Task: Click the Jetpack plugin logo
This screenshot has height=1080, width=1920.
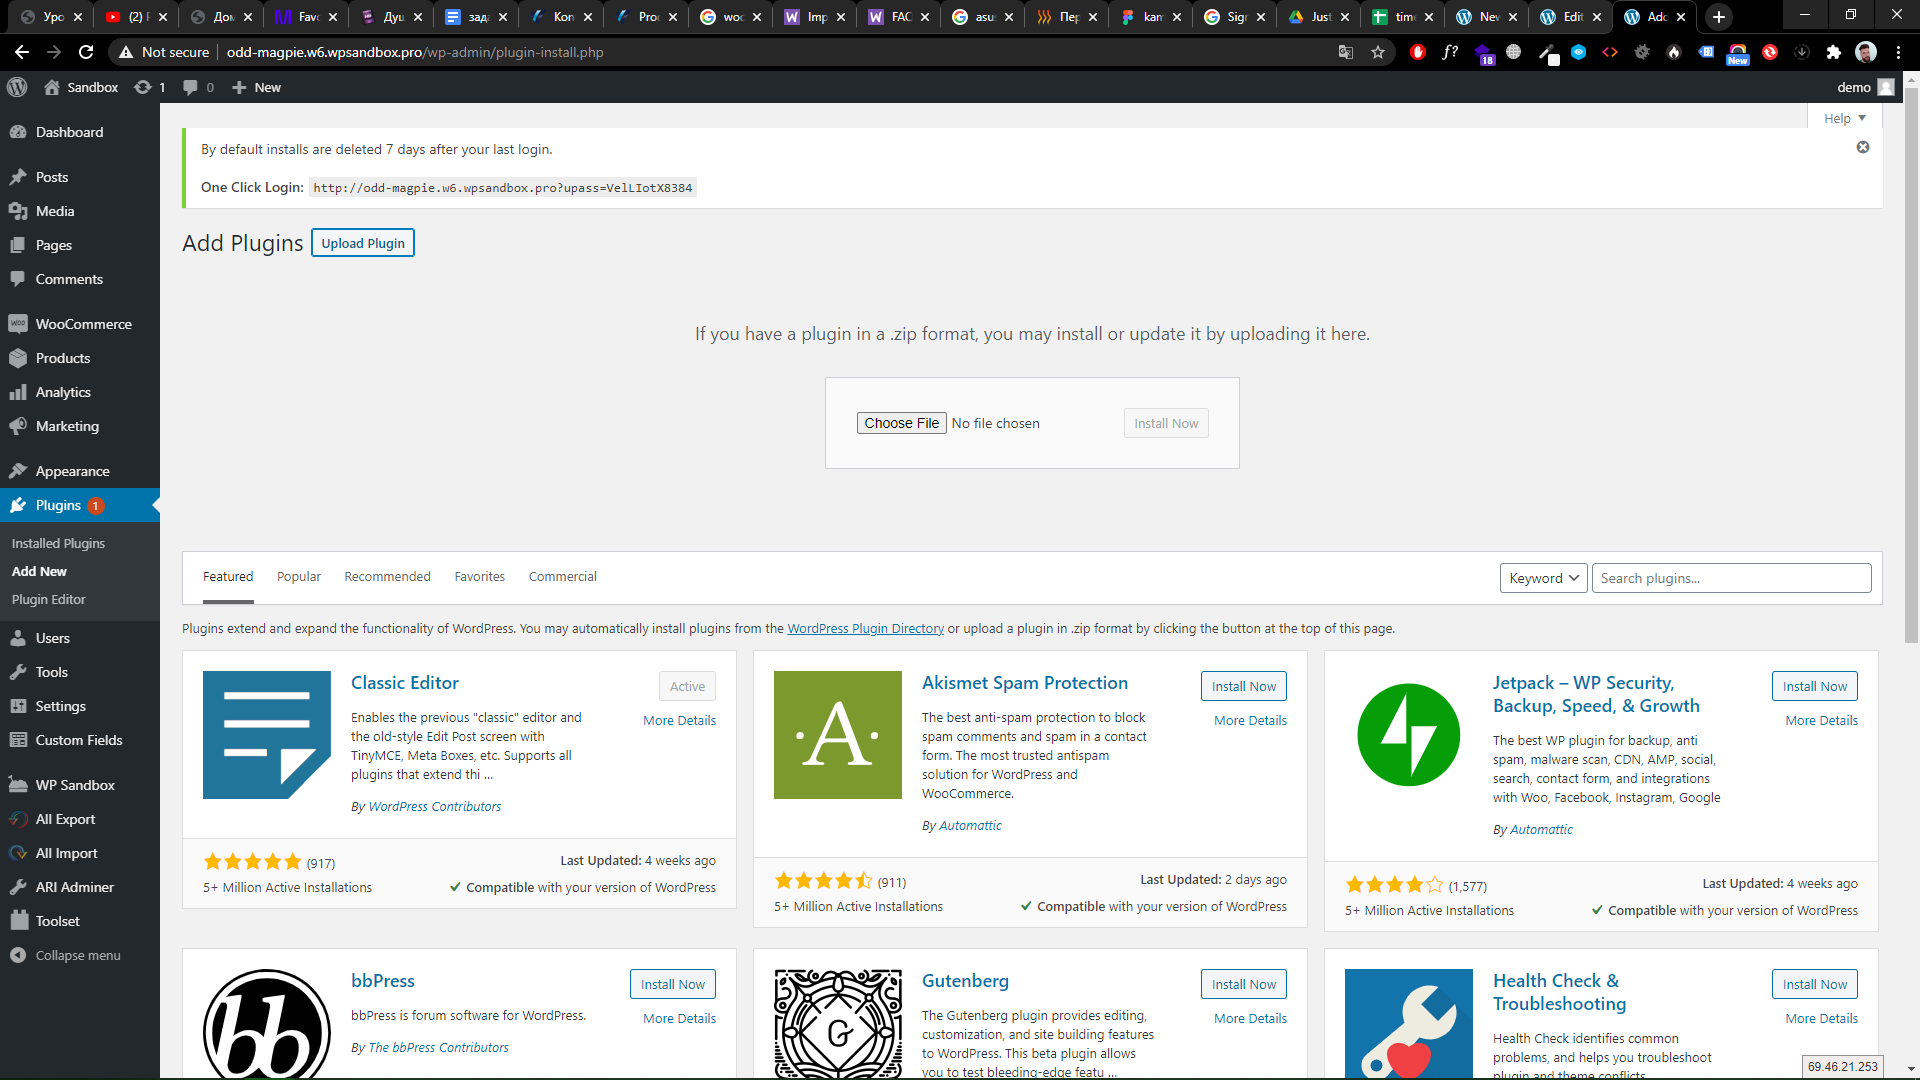Action: [1409, 735]
